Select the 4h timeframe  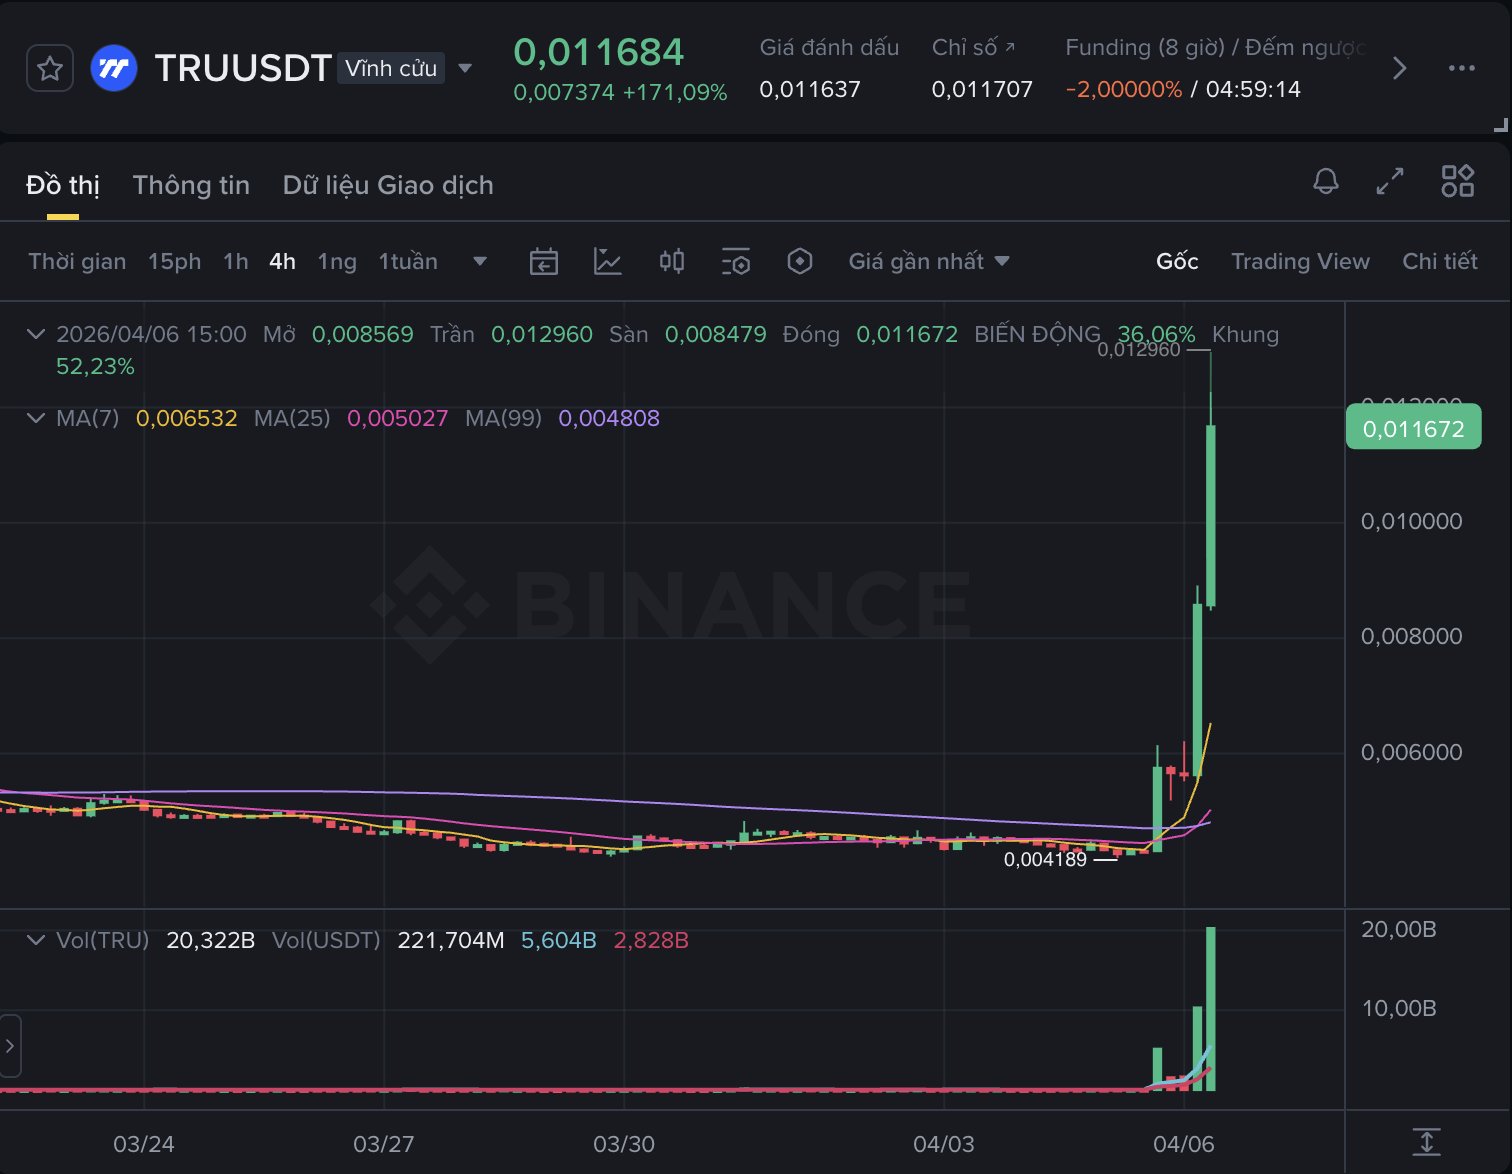pyautogui.click(x=282, y=261)
